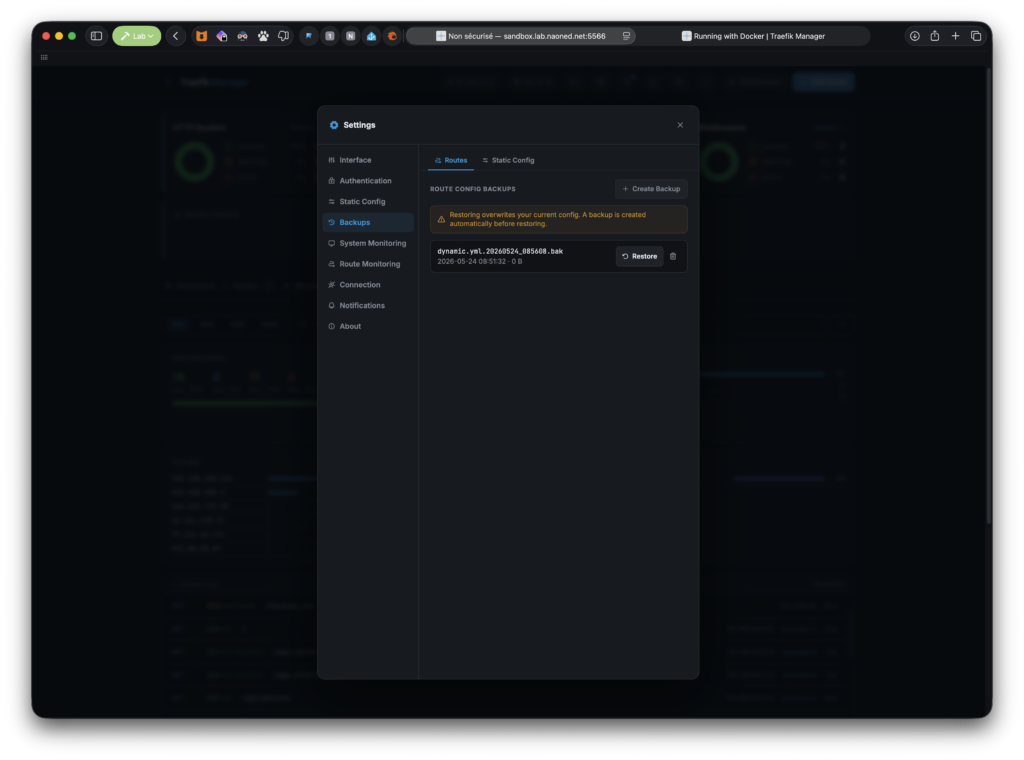Image resolution: width=1024 pixels, height=760 pixels.
Task: Switch to the Static Config backups tab
Action: pyautogui.click(x=508, y=160)
